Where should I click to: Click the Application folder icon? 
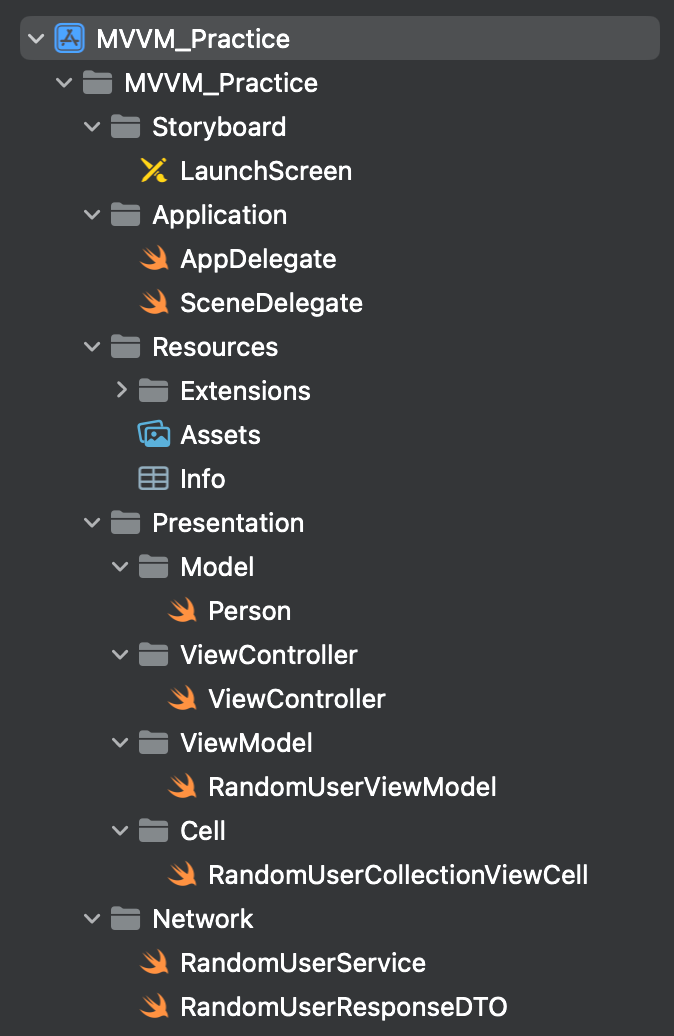pos(126,215)
